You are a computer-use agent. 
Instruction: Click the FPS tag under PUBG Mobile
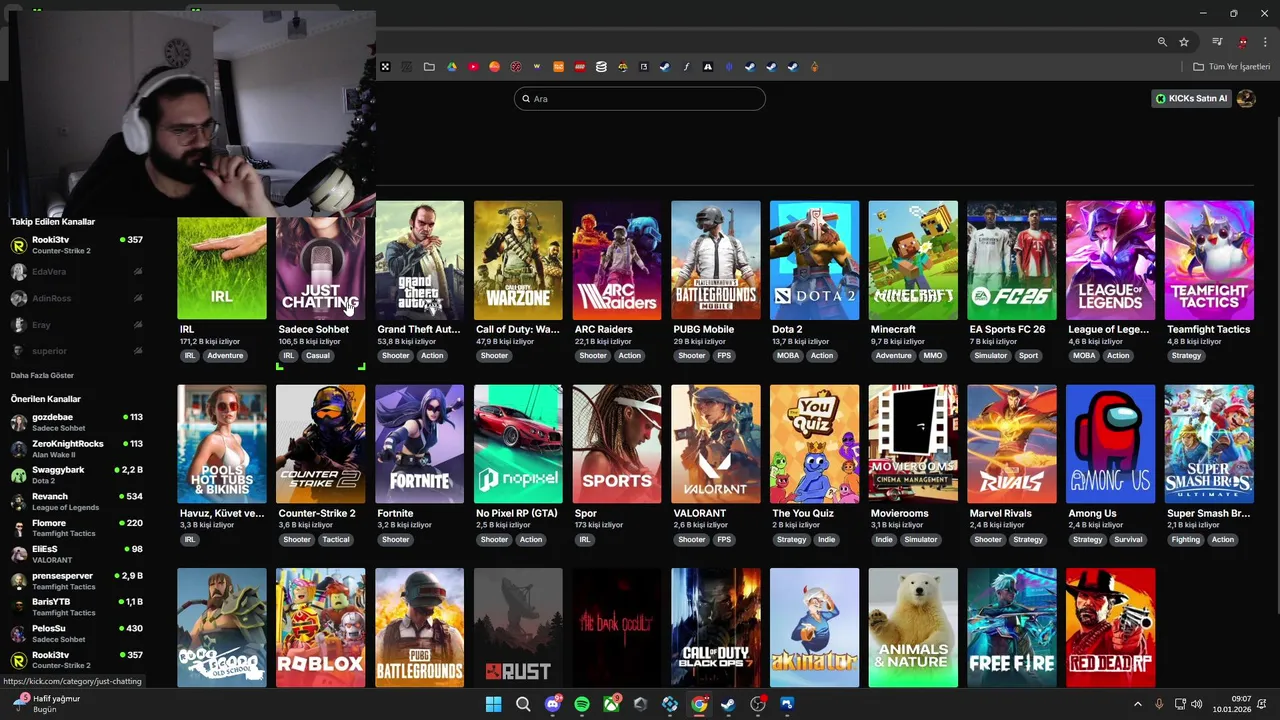point(724,356)
